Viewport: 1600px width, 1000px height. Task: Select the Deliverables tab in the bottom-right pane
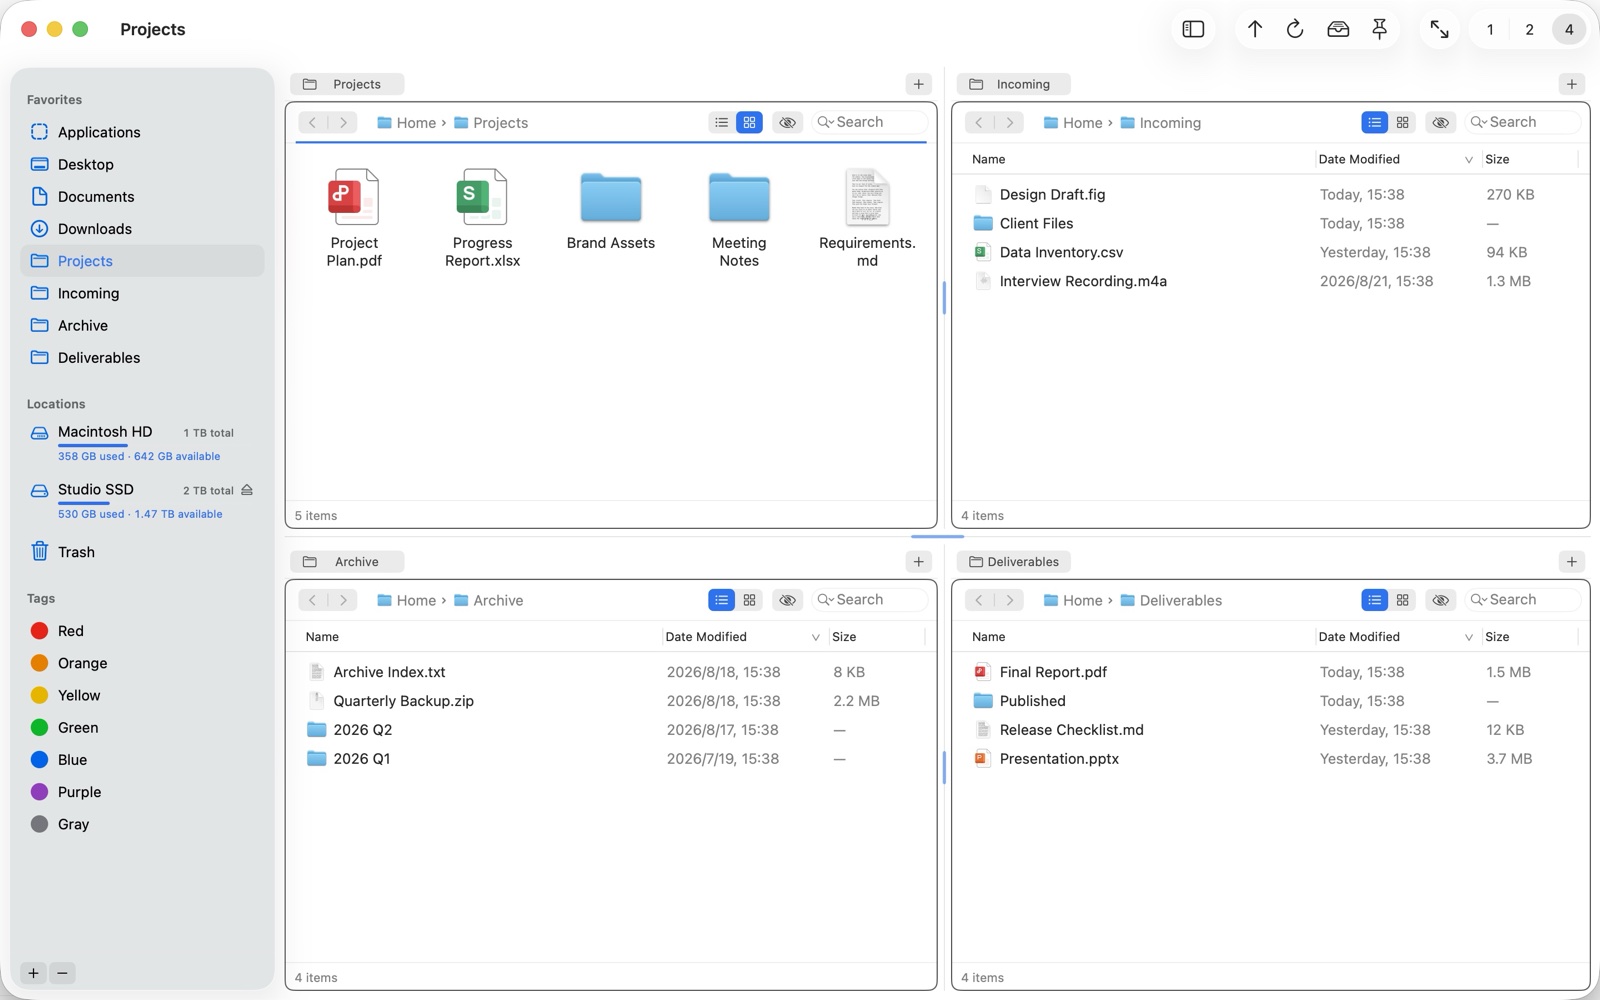(1013, 562)
